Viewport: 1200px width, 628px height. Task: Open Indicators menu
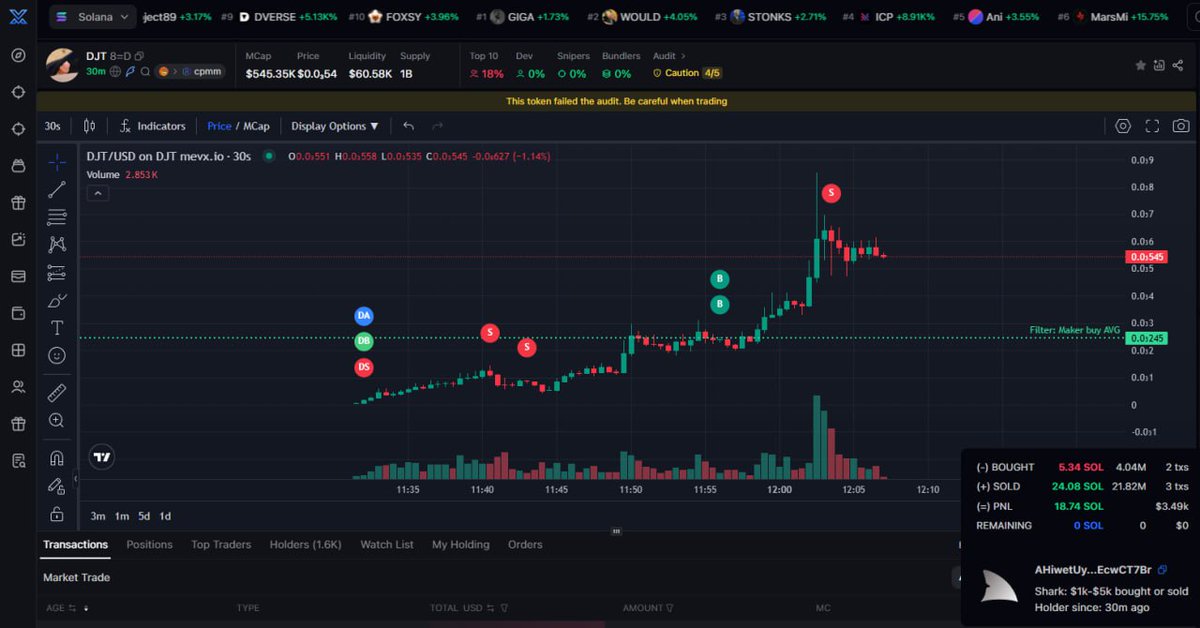click(x=152, y=126)
